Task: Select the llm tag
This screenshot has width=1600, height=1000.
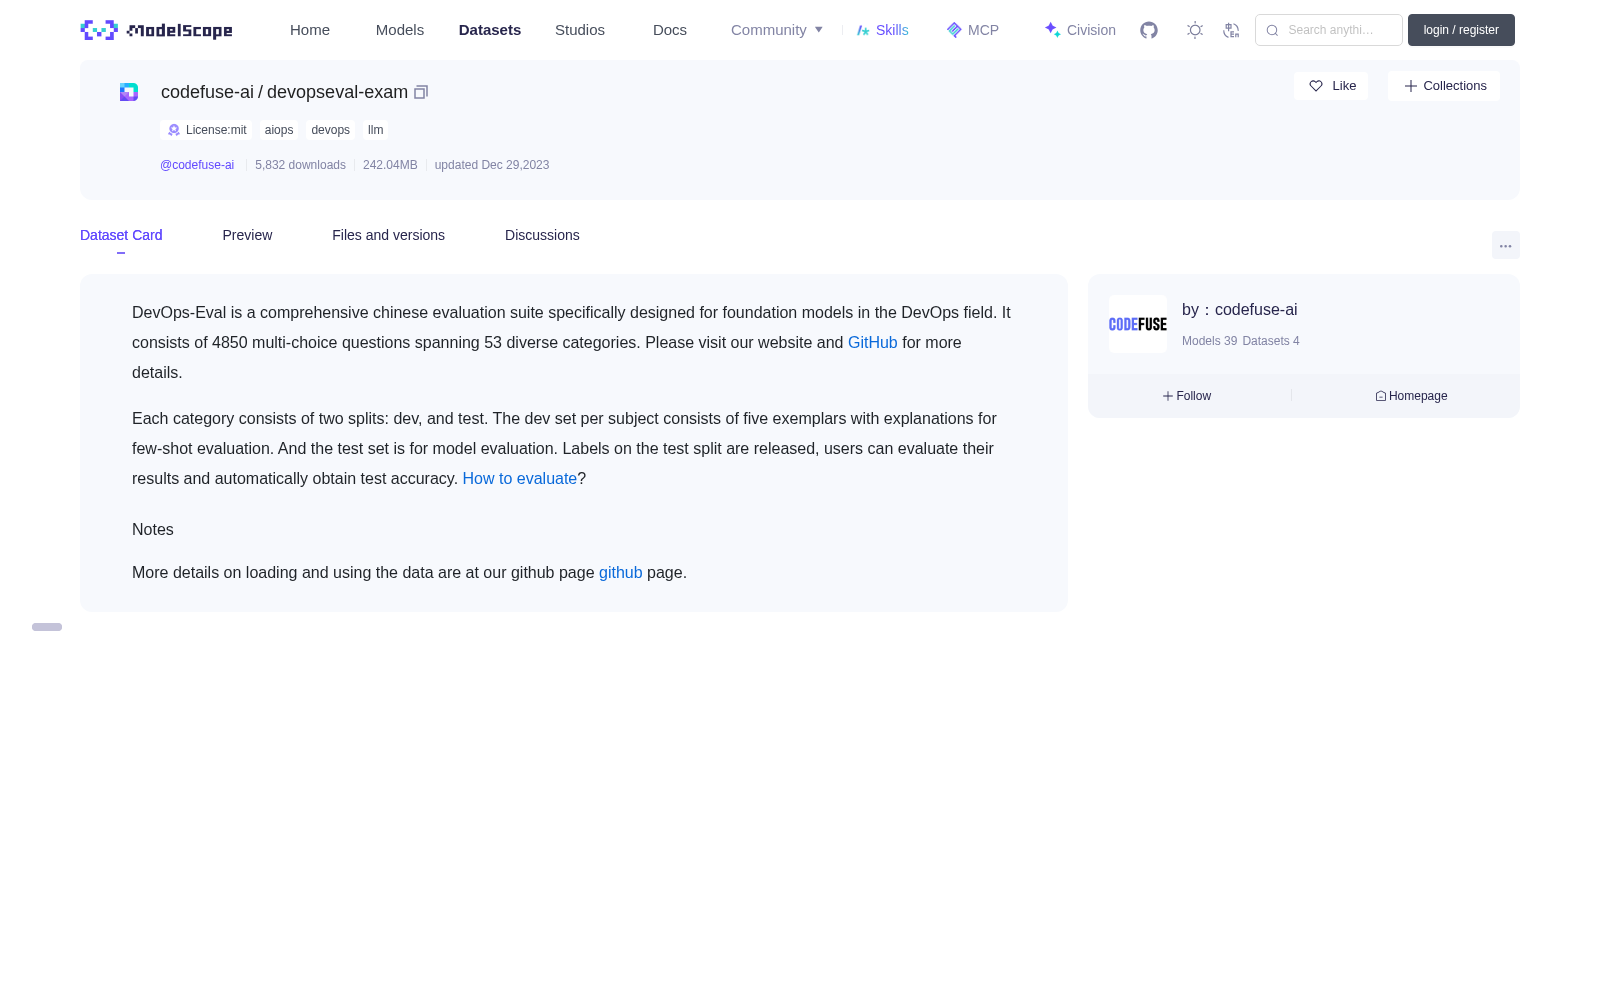Action: point(375,130)
